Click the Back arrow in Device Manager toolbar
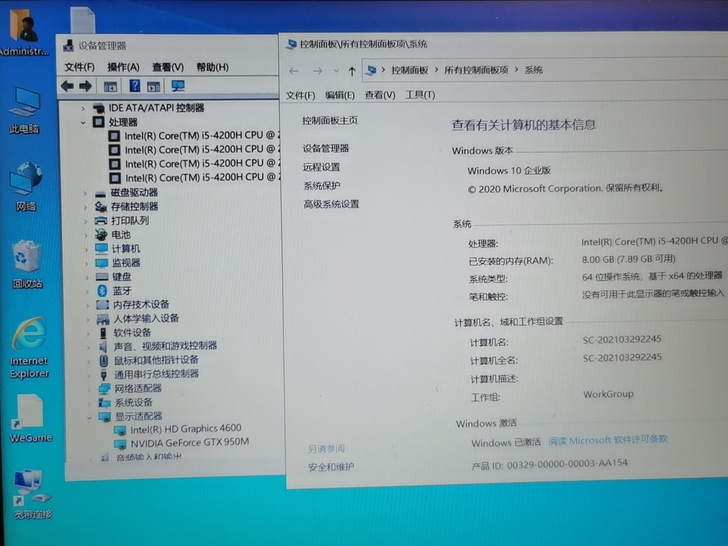 [x=67, y=86]
